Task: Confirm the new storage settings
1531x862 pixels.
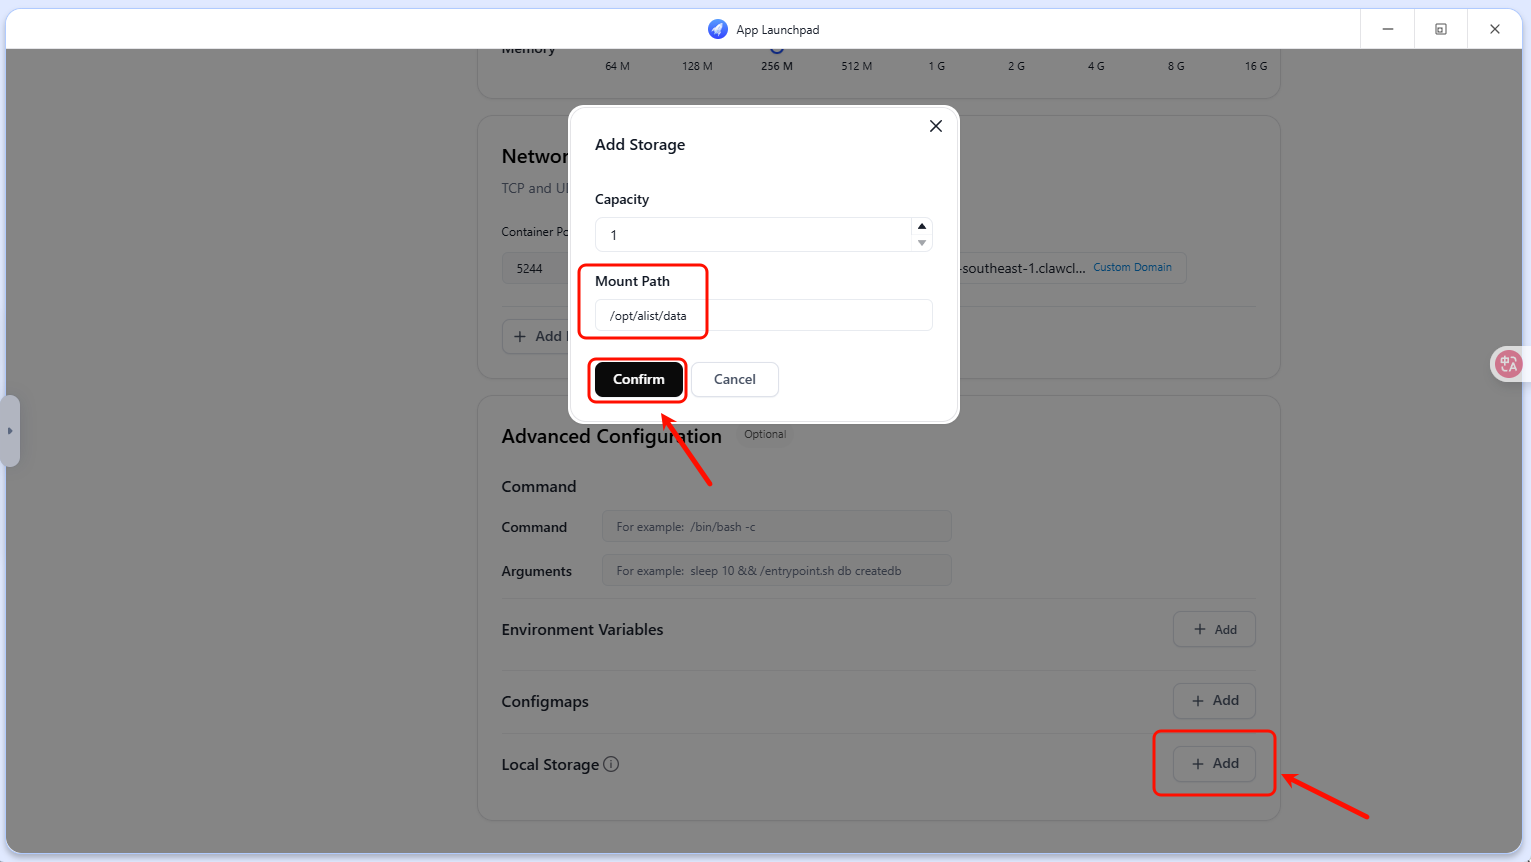Action: click(x=638, y=380)
